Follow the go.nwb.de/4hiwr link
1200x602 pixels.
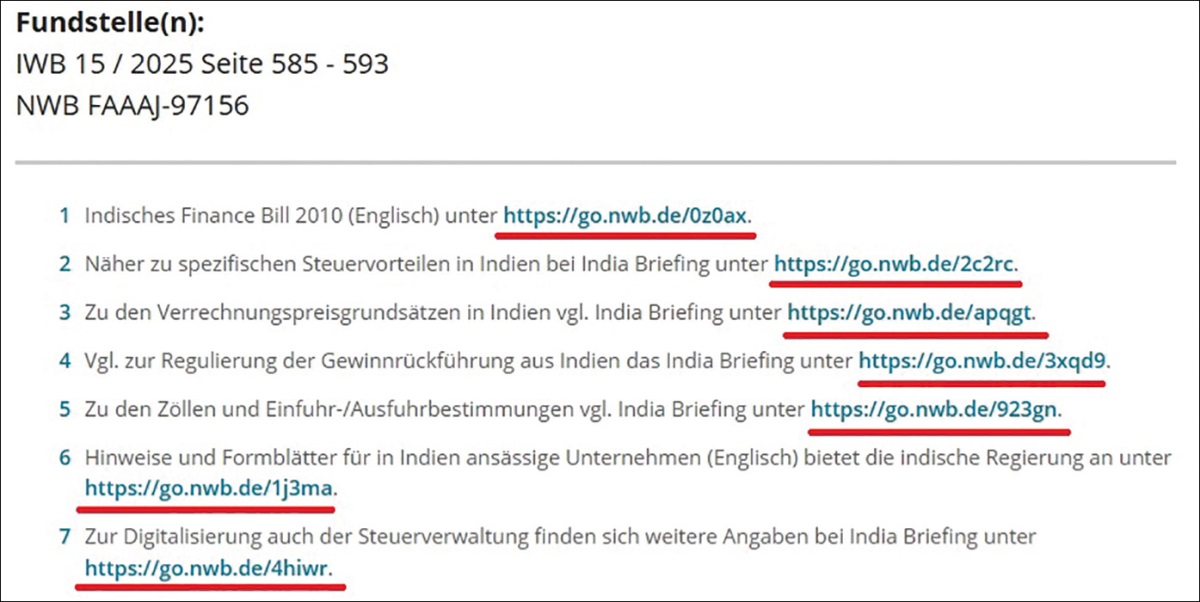[208, 568]
